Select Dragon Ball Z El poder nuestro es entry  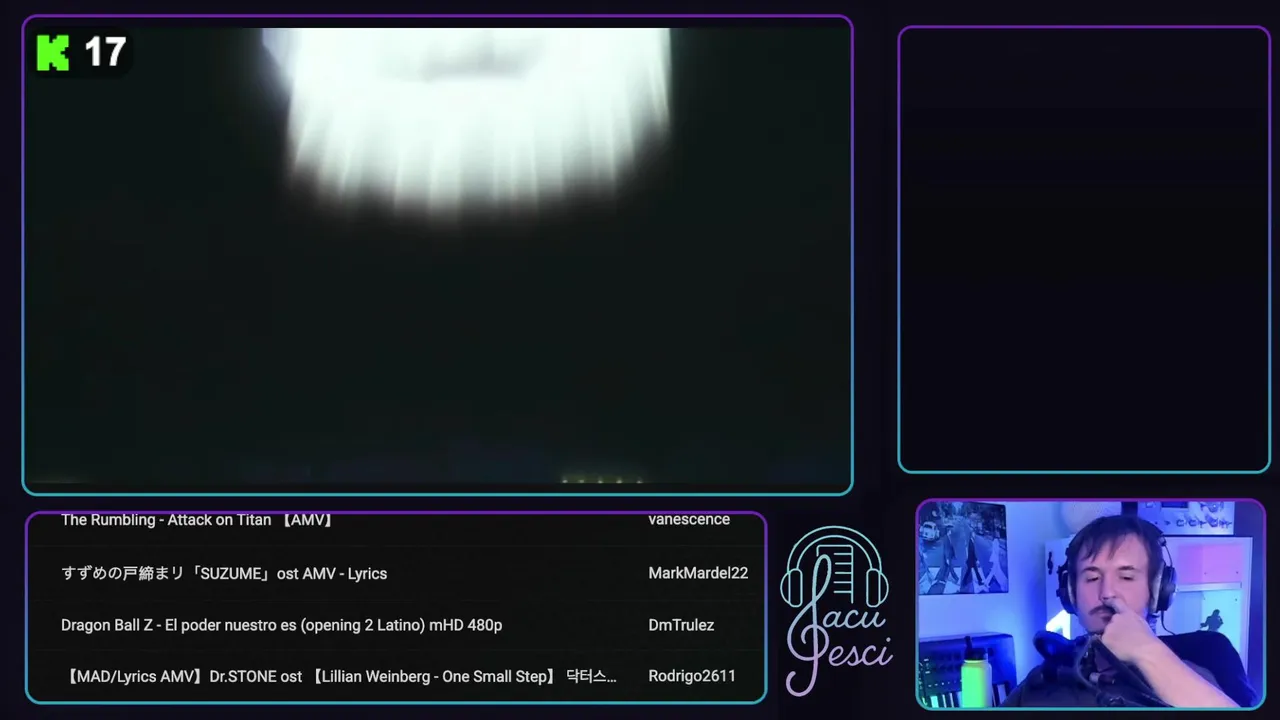pyautogui.click(x=281, y=625)
